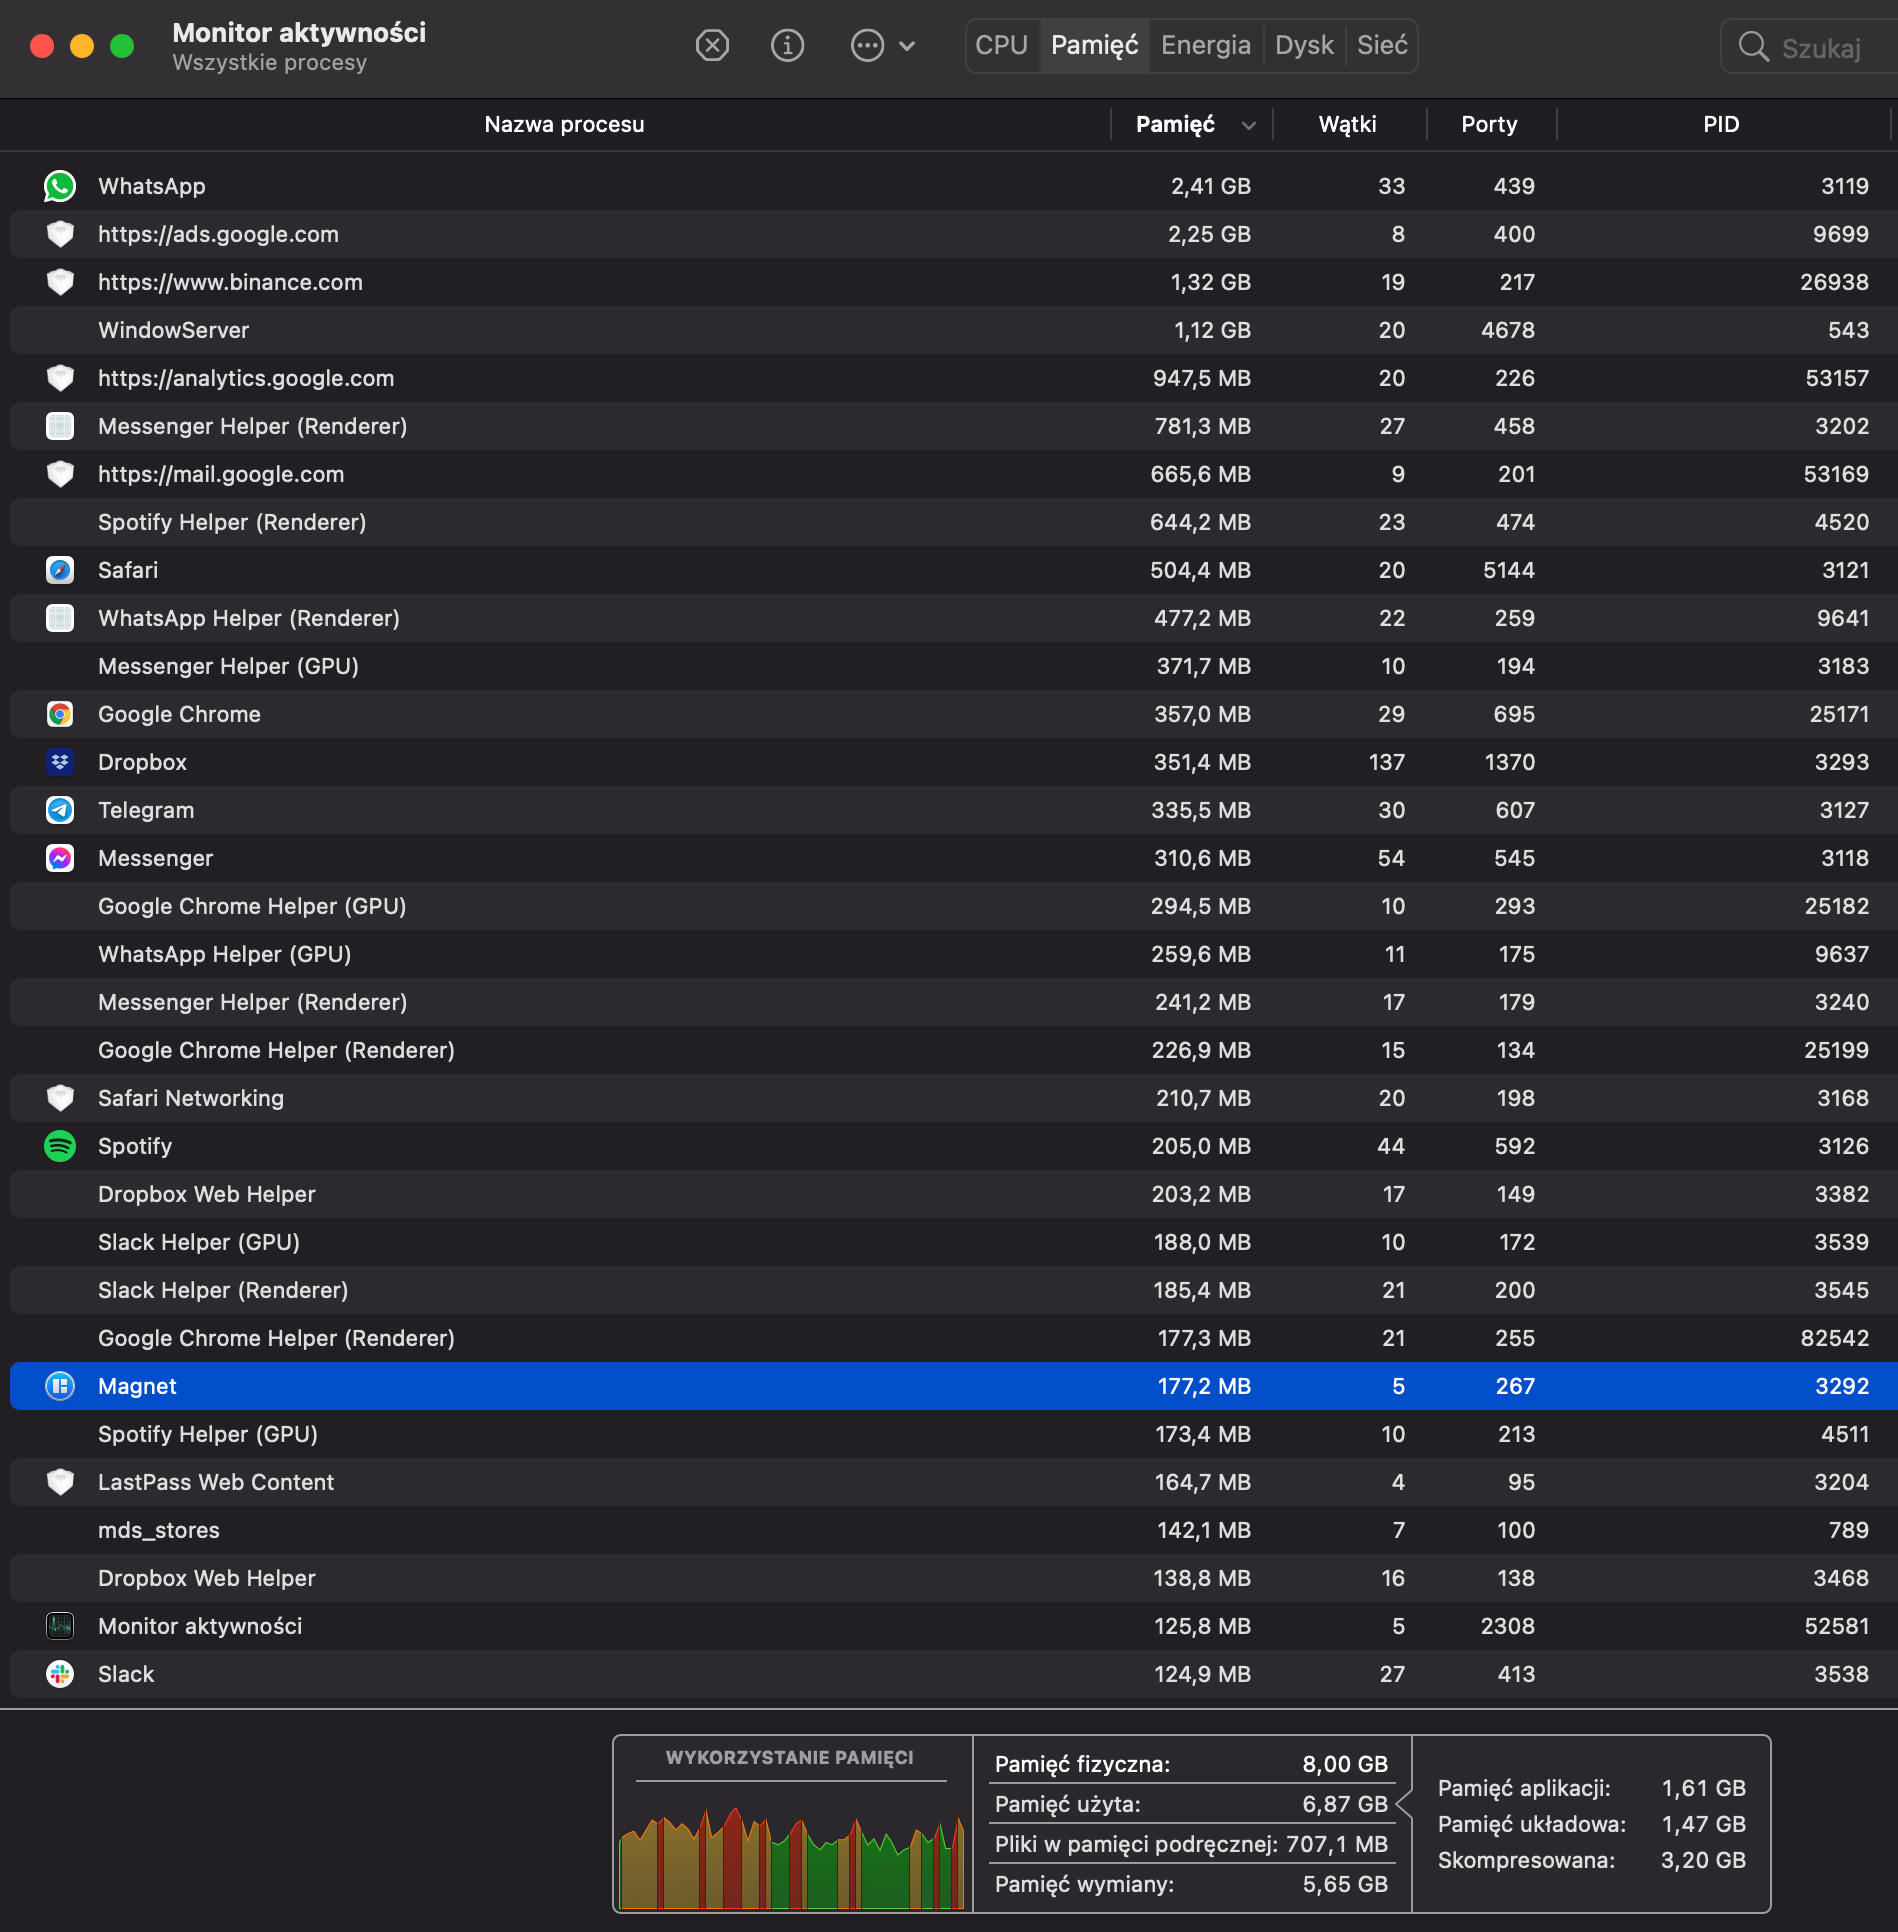The image size is (1898, 1932).
Task: Select the Spotify Helper (GPU) row
Action: (954, 1434)
